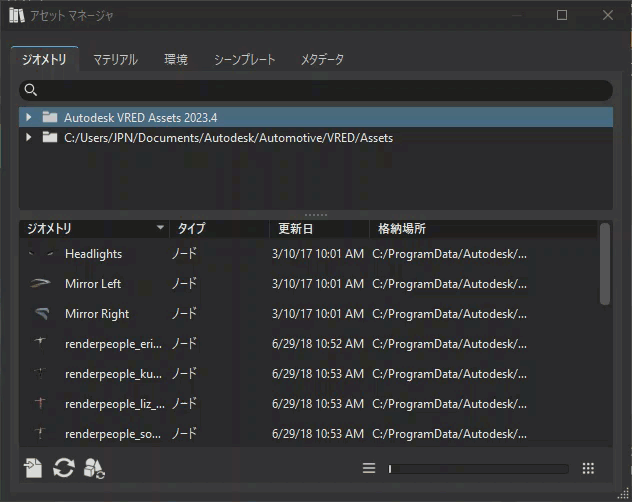Click the renderpeople_eri thumbnail
The image size is (632, 502).
40,343
